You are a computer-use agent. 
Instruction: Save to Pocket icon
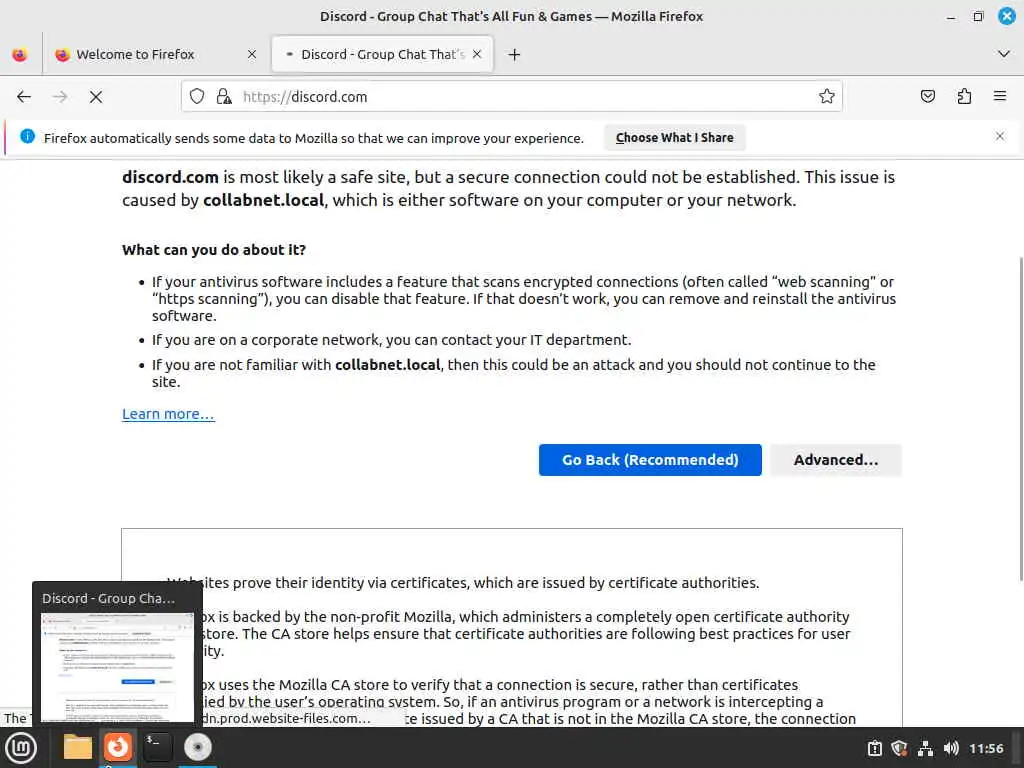(x=927, y=97)
